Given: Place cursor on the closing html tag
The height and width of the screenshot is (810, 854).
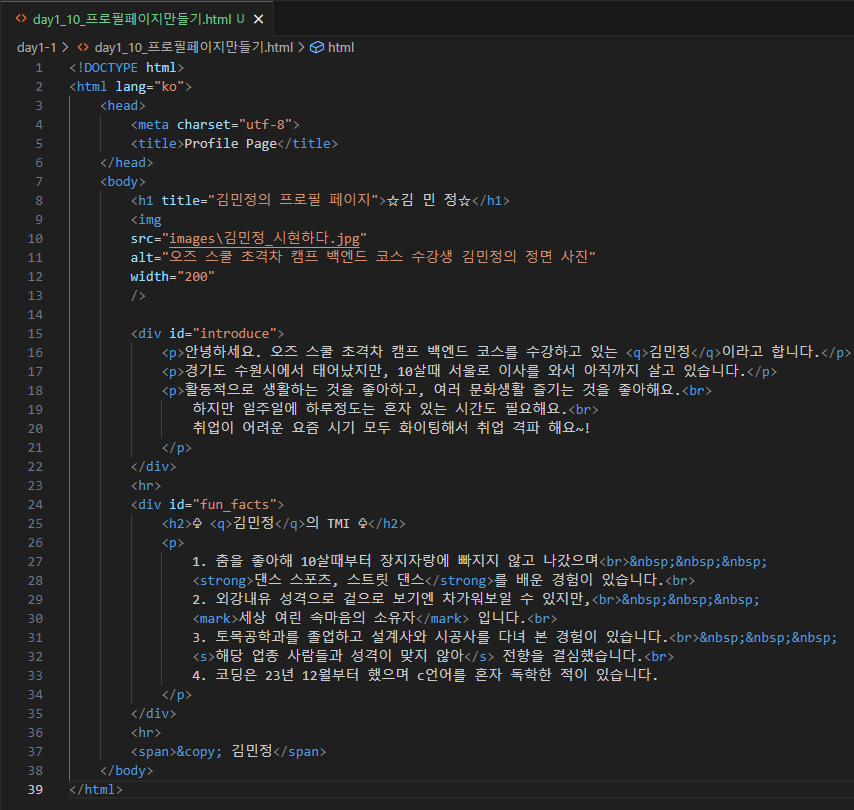Looking at the screenshot, I should tap(96, 789).
